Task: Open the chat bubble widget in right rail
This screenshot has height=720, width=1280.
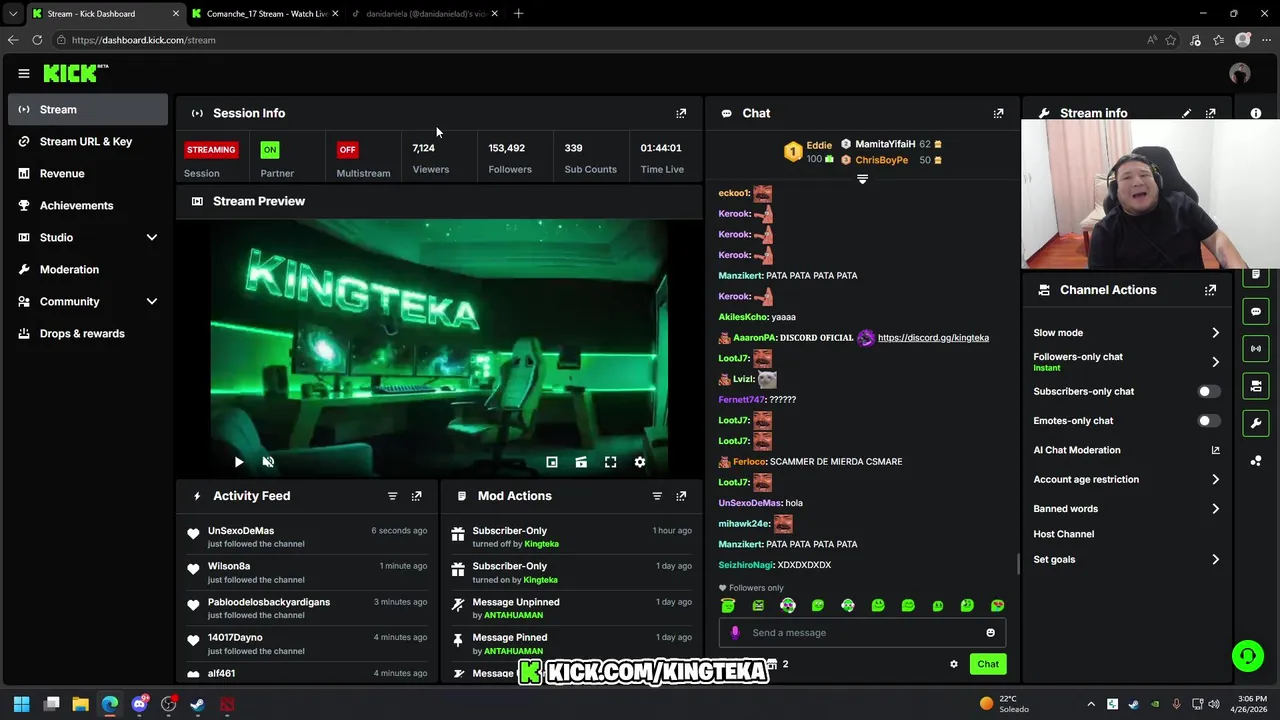Action: coord(1256,311)
